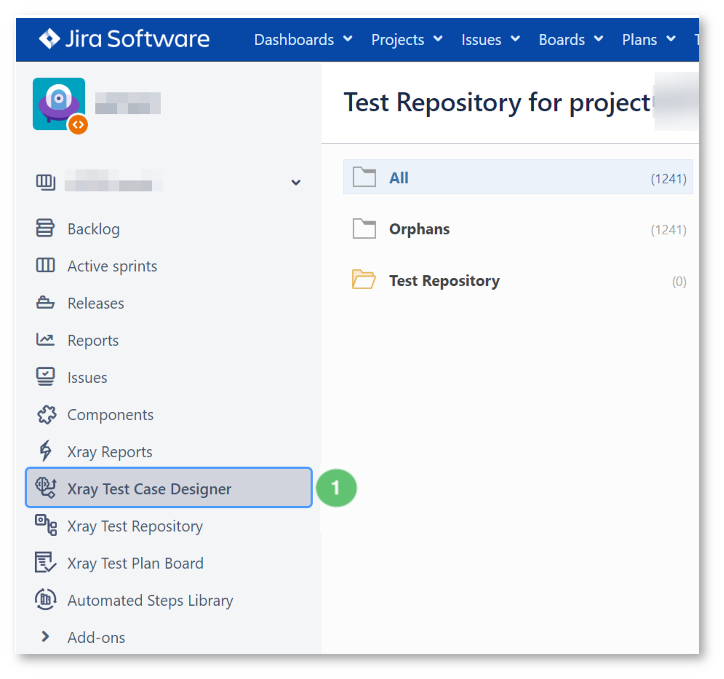Select the All folder row

[x=518, y=177]
